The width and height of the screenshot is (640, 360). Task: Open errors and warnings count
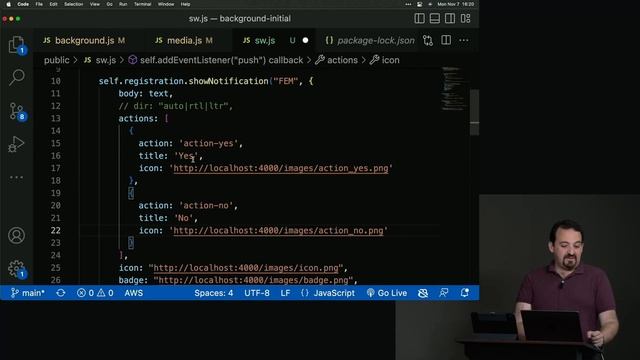[x=95, y=293]
